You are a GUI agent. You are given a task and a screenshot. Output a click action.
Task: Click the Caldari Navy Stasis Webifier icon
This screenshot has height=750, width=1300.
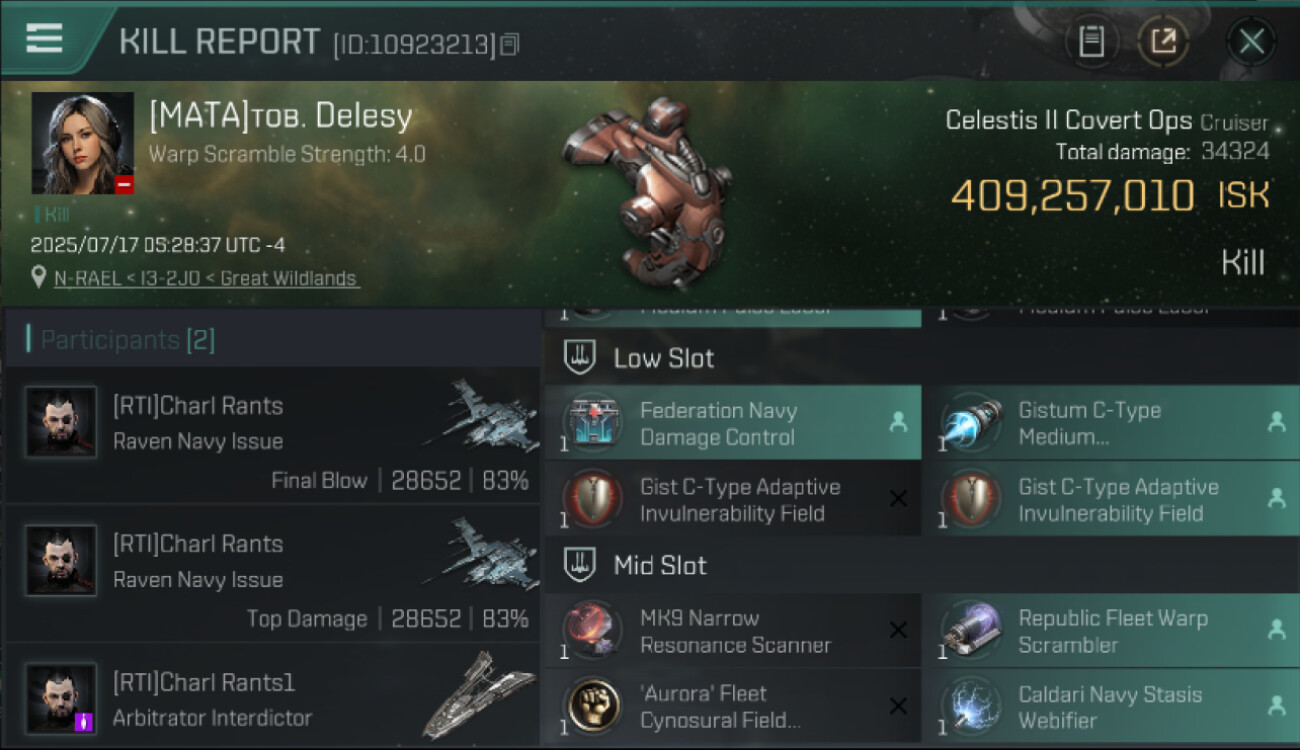coord(971,706)
